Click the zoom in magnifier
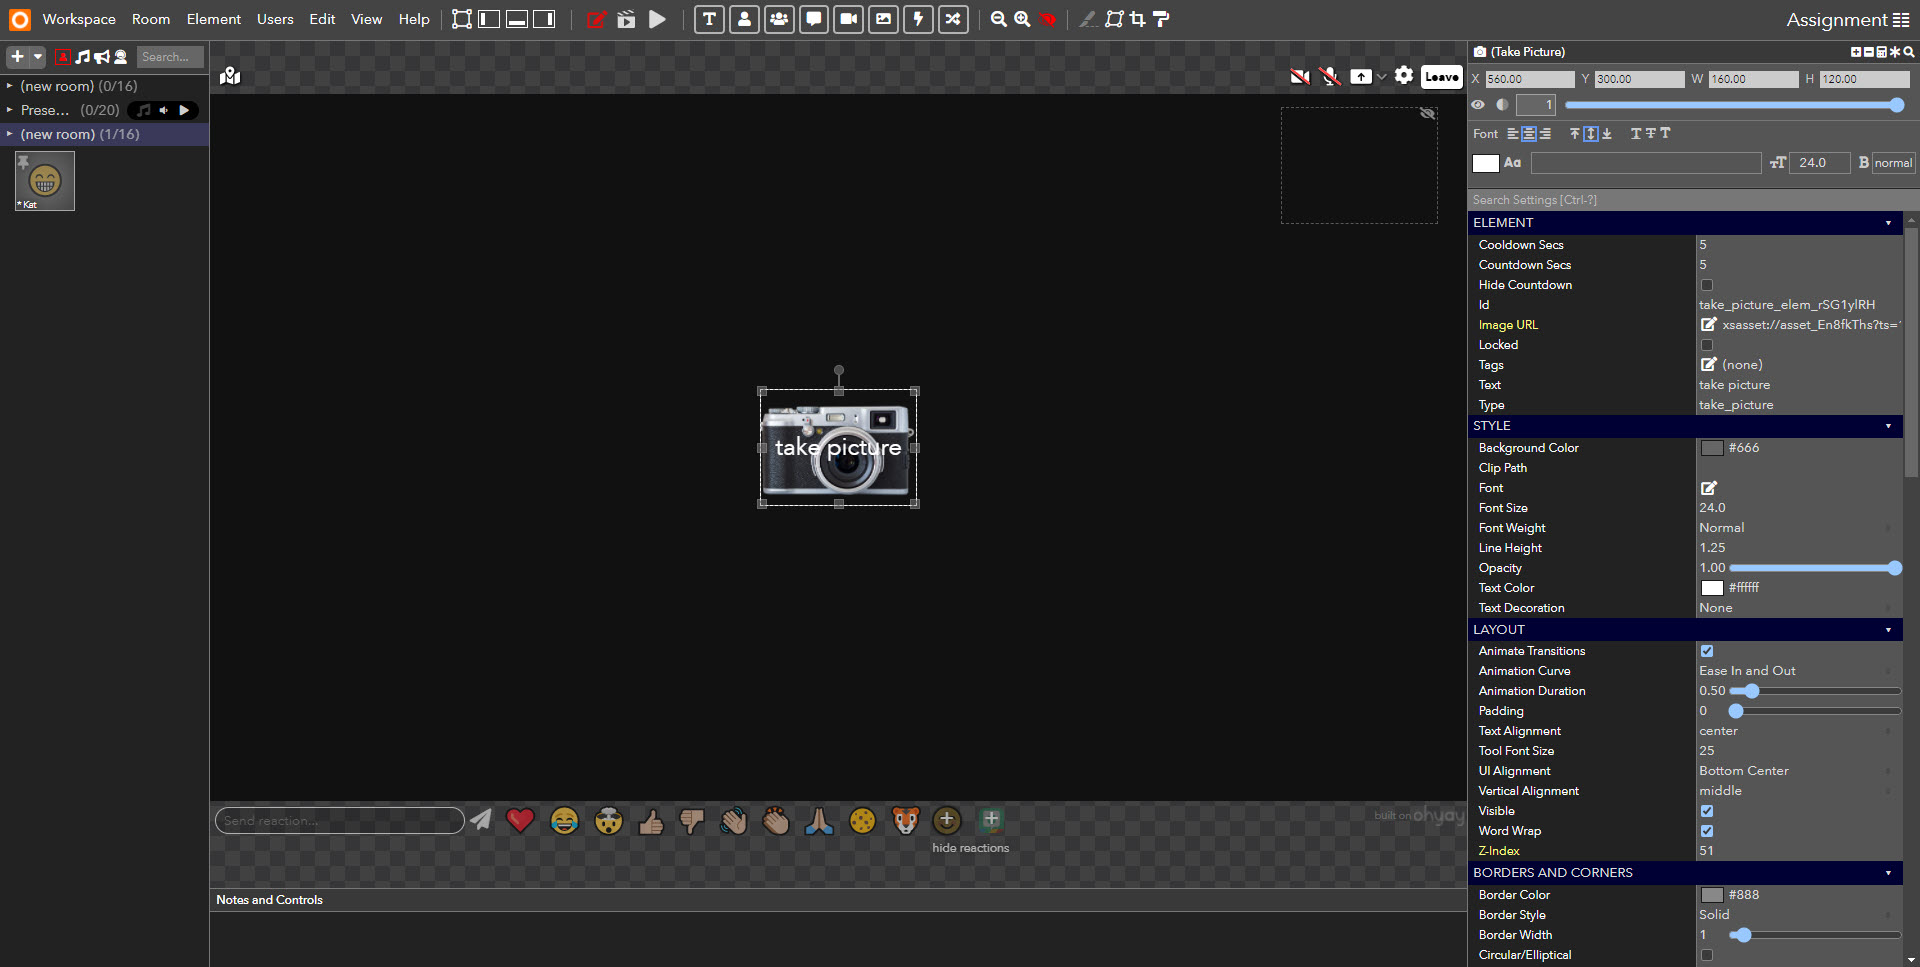 point(1022,19)
